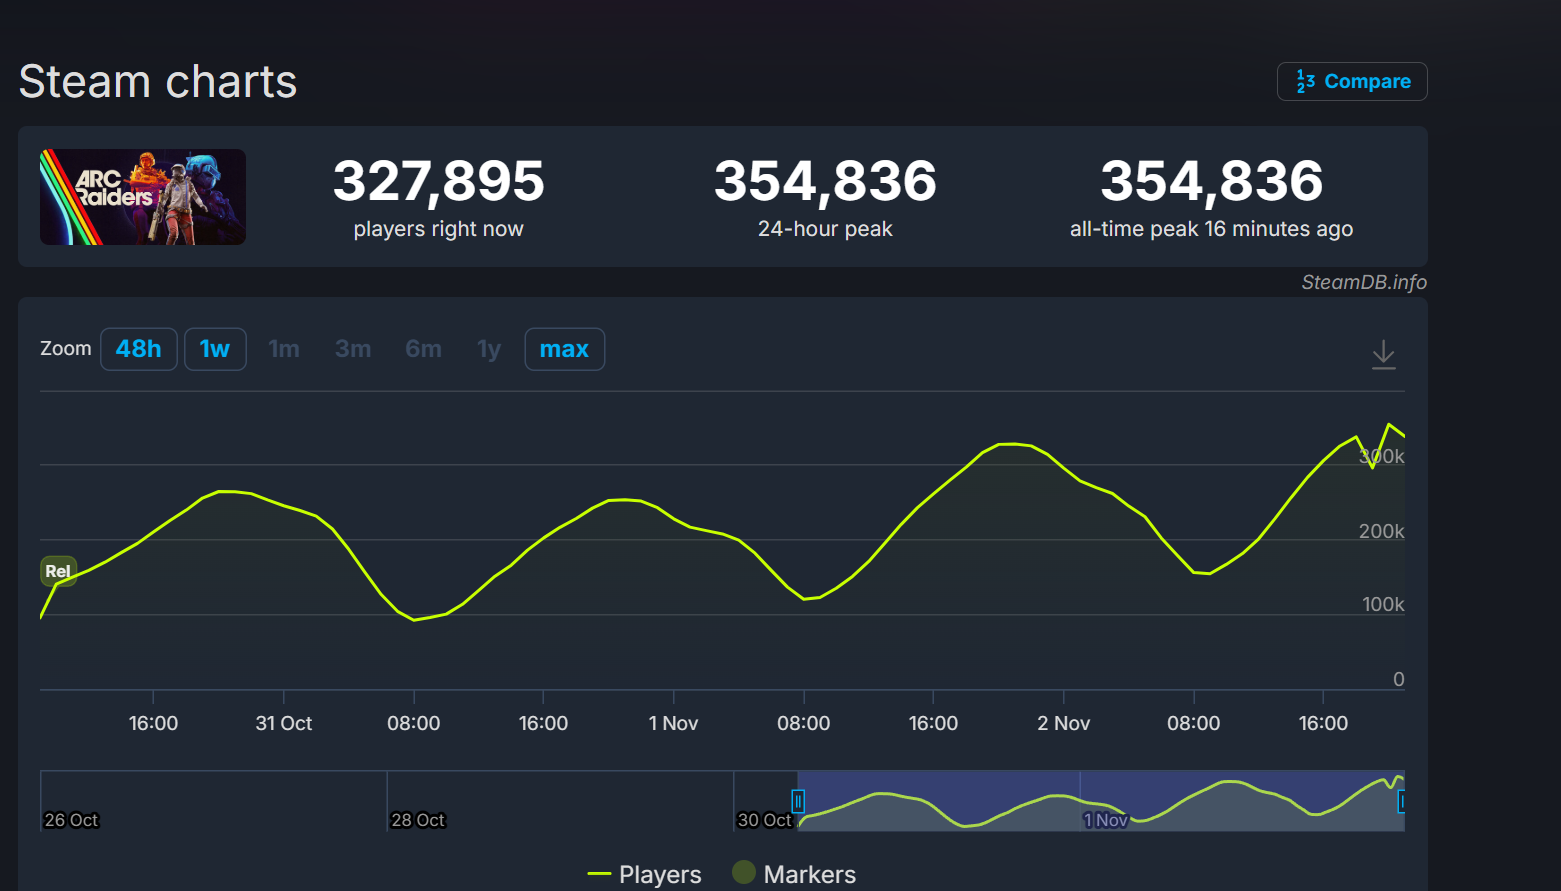Click the Compare button
Image resolution: width=1561 pixels, height=891 pixels.
point(1352,81)
